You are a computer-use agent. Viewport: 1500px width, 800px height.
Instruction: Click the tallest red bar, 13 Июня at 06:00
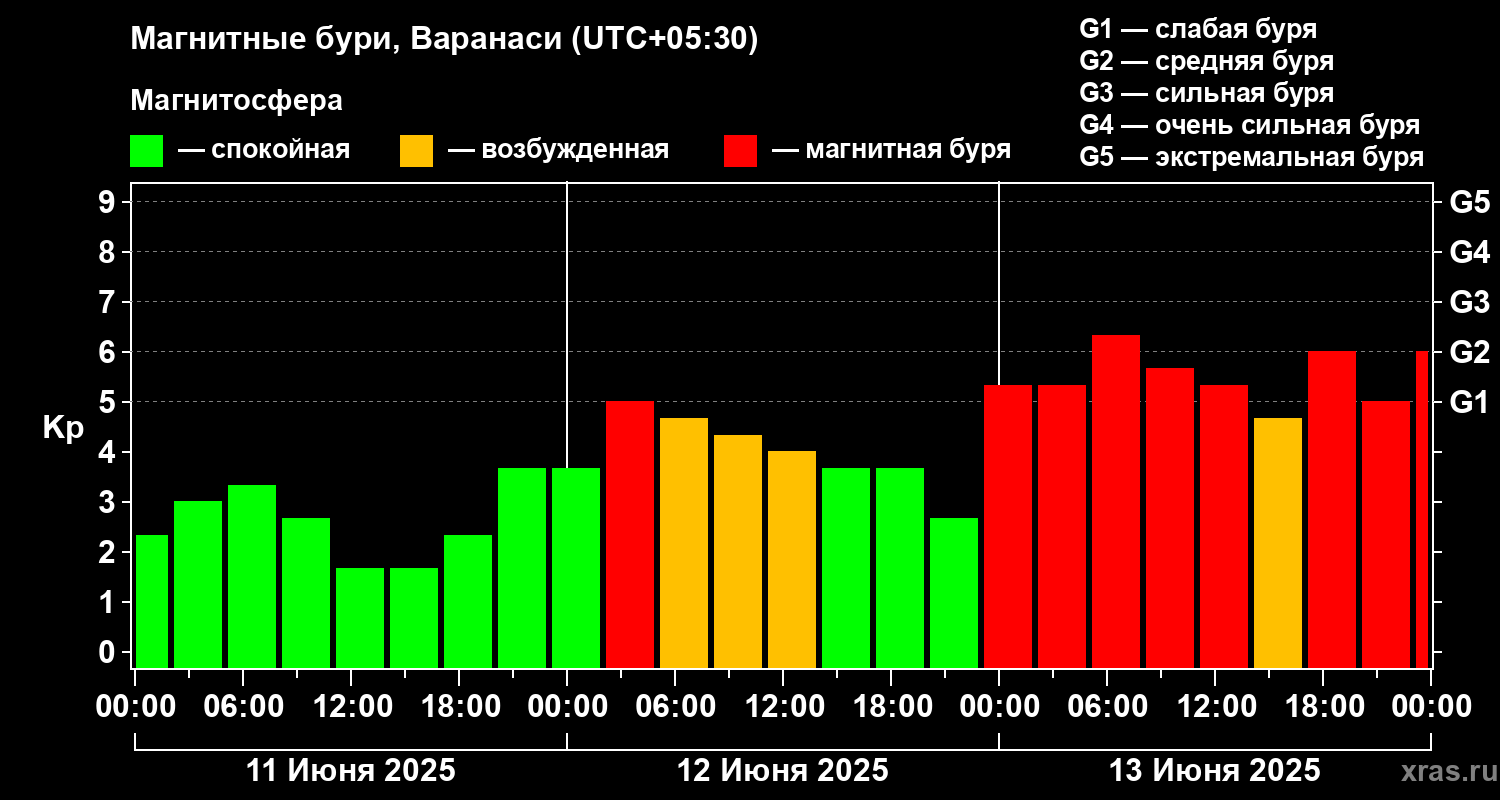[1116, 501]
